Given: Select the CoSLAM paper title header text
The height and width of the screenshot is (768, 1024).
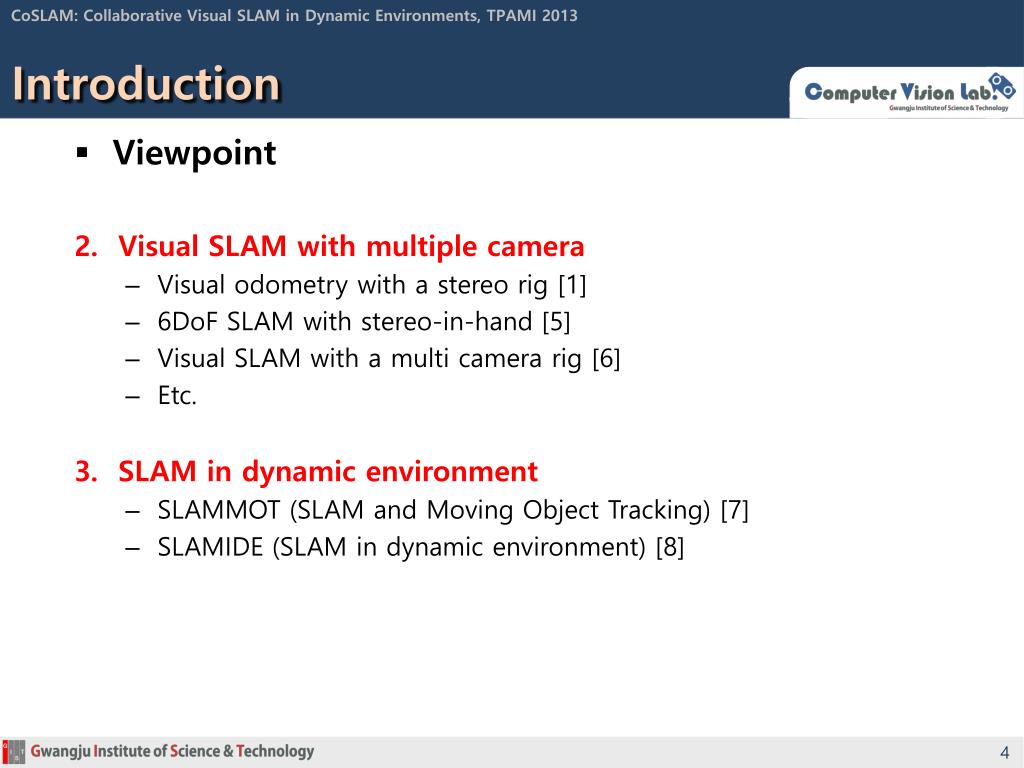Looking at the screenshot, I should pyautogui.click(x=295, y=16).
